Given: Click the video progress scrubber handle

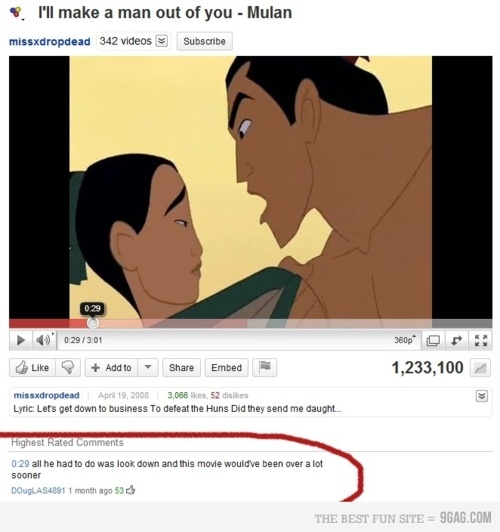Looking at the screenshot, I should pos(93,323).
